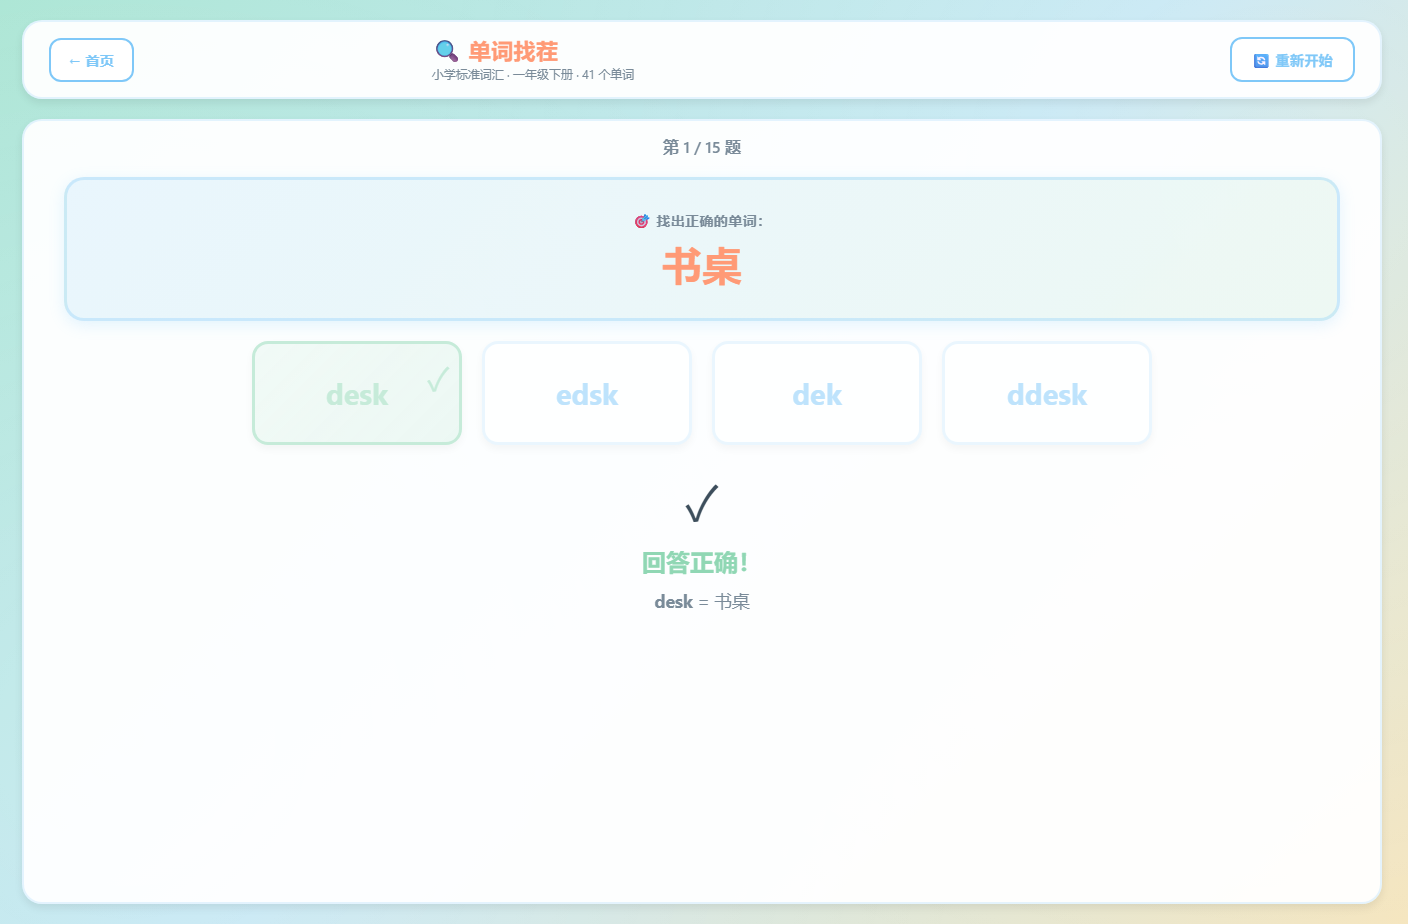Screen dimensions: 1408x924
Task: Click the small checkmark on the desk card
Action: (x=438, y=380)
